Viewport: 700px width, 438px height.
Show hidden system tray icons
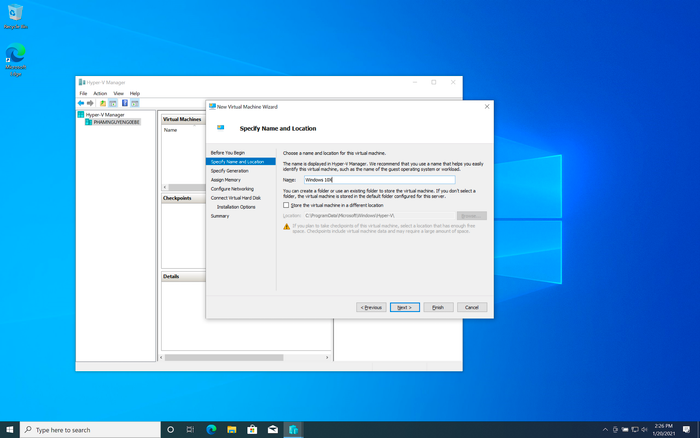coord(605,430)
